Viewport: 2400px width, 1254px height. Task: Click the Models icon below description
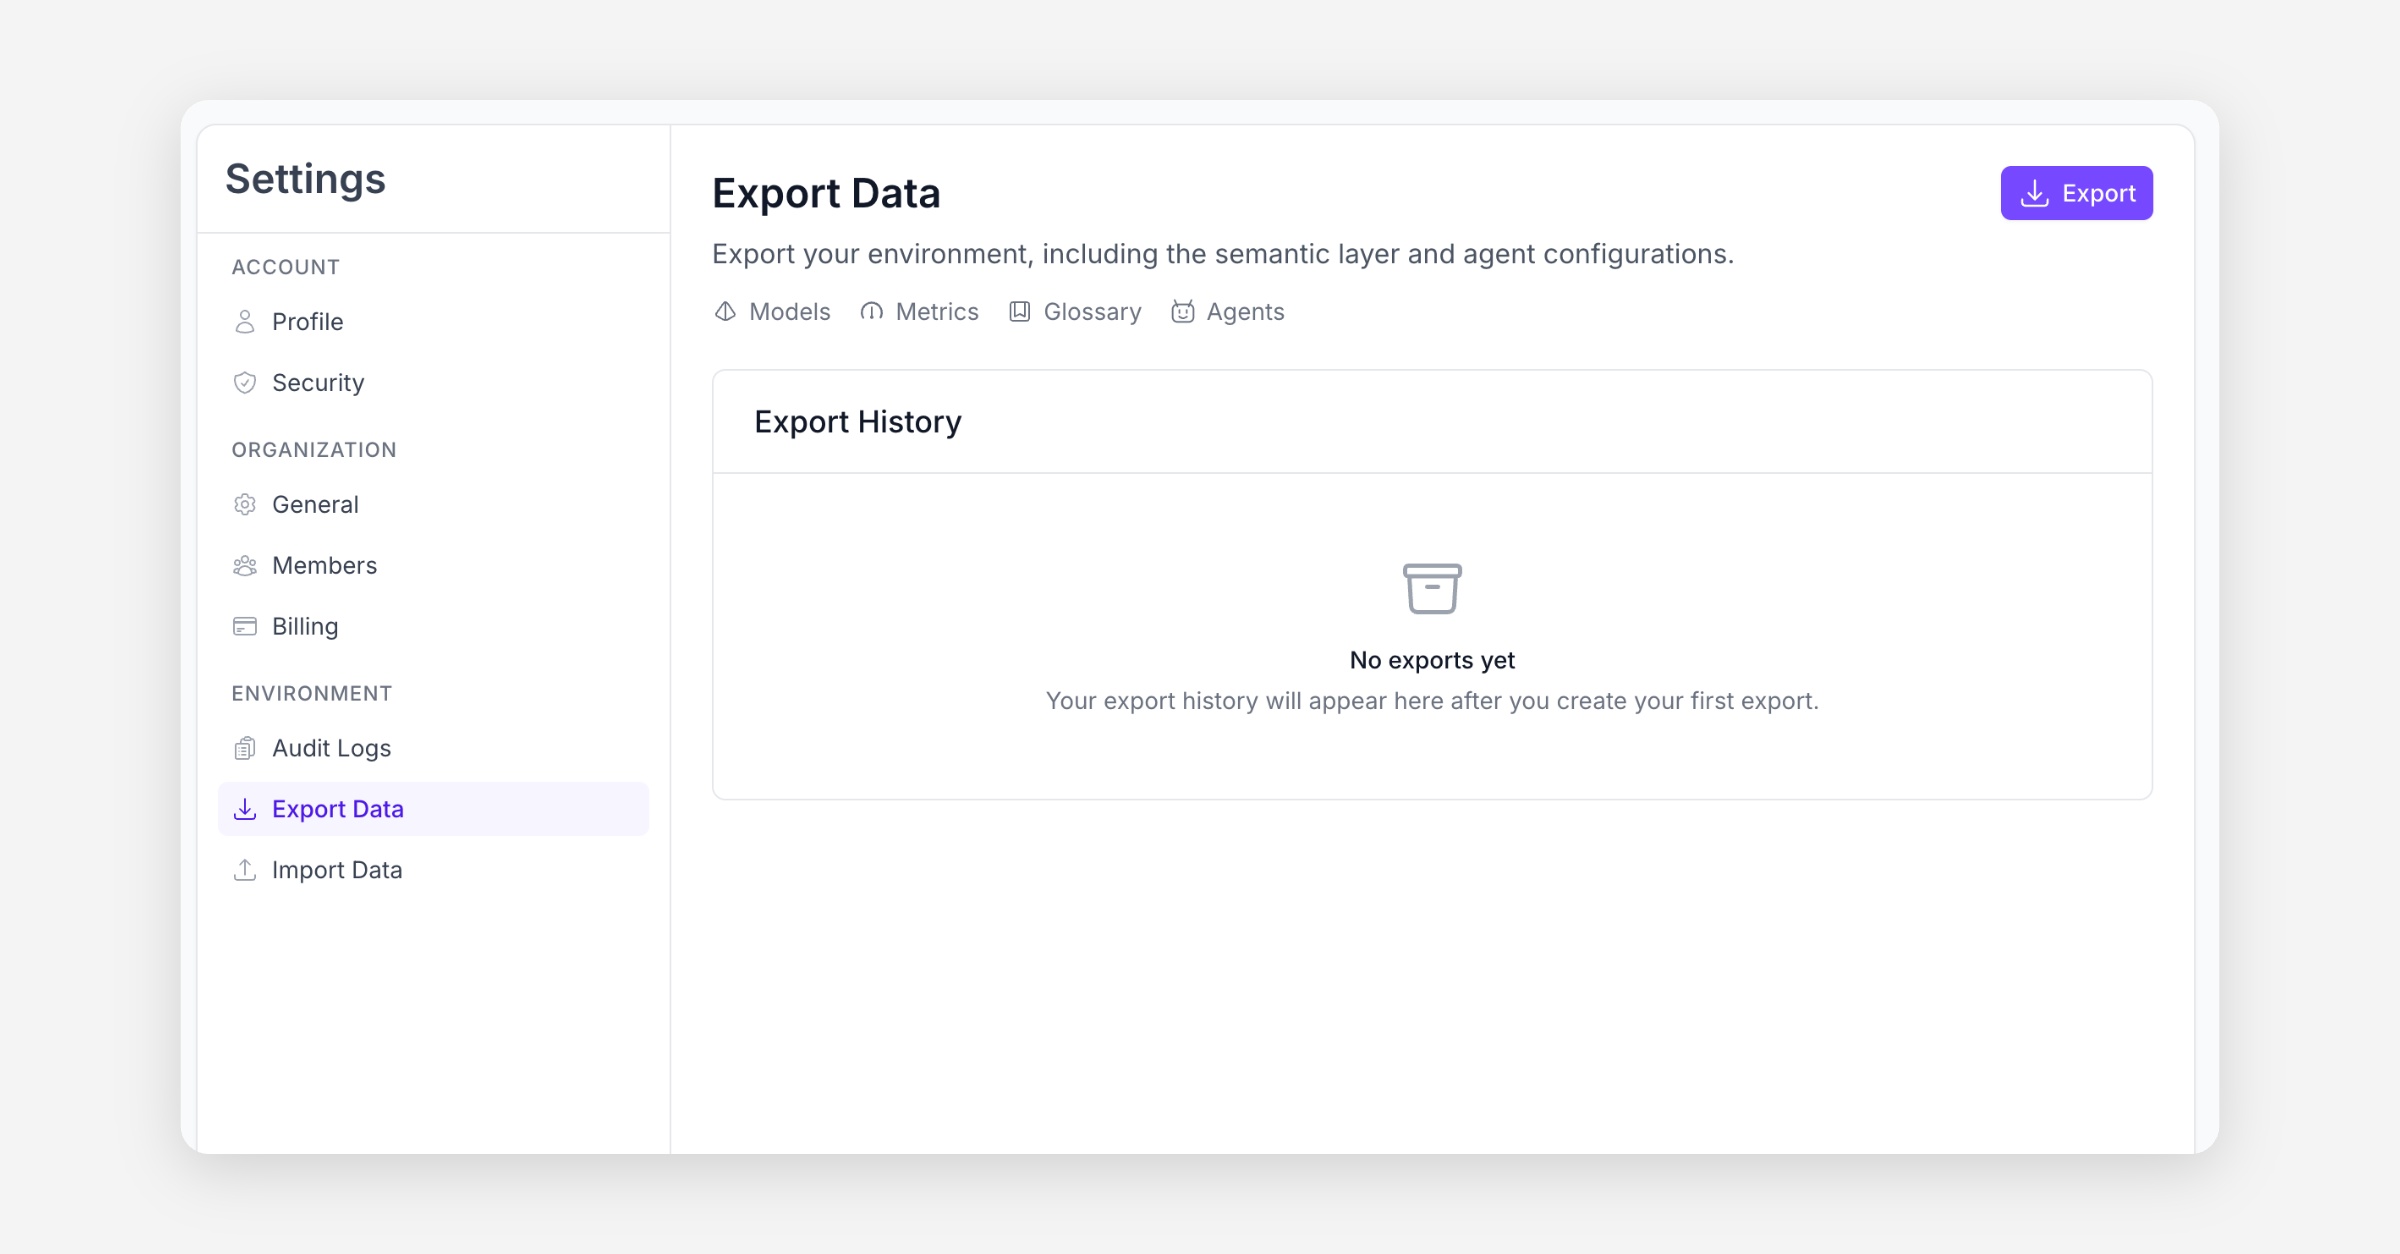coord(725,312)
